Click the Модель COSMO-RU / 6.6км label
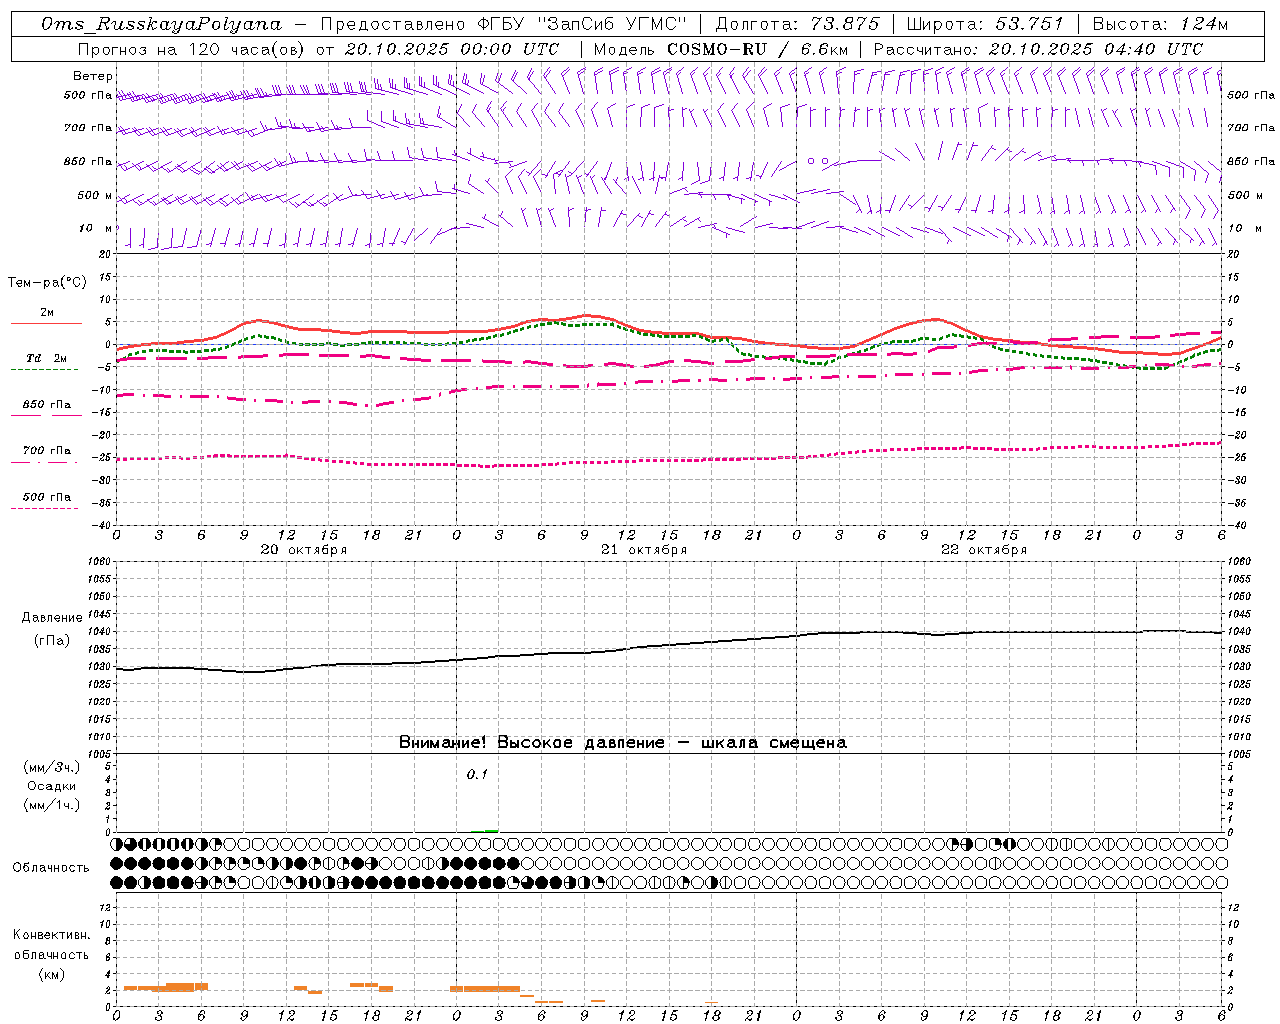The image size is (1280, 1024). 721,49
